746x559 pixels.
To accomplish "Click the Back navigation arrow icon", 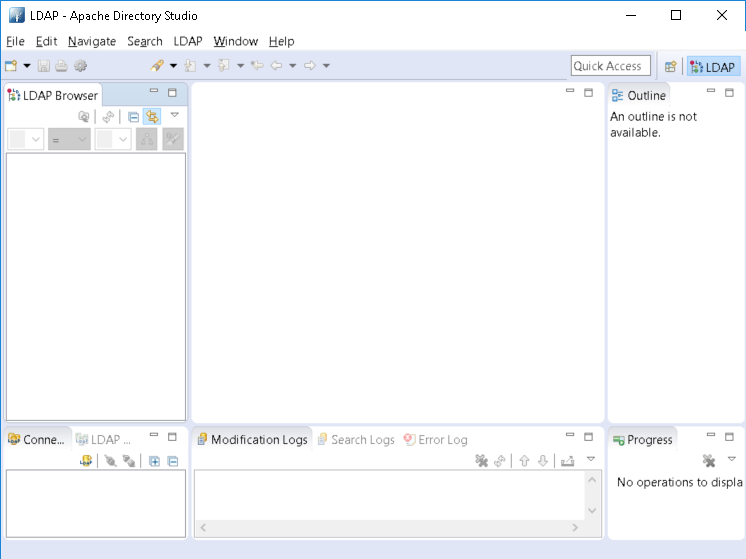I will (x=276, y=66).
